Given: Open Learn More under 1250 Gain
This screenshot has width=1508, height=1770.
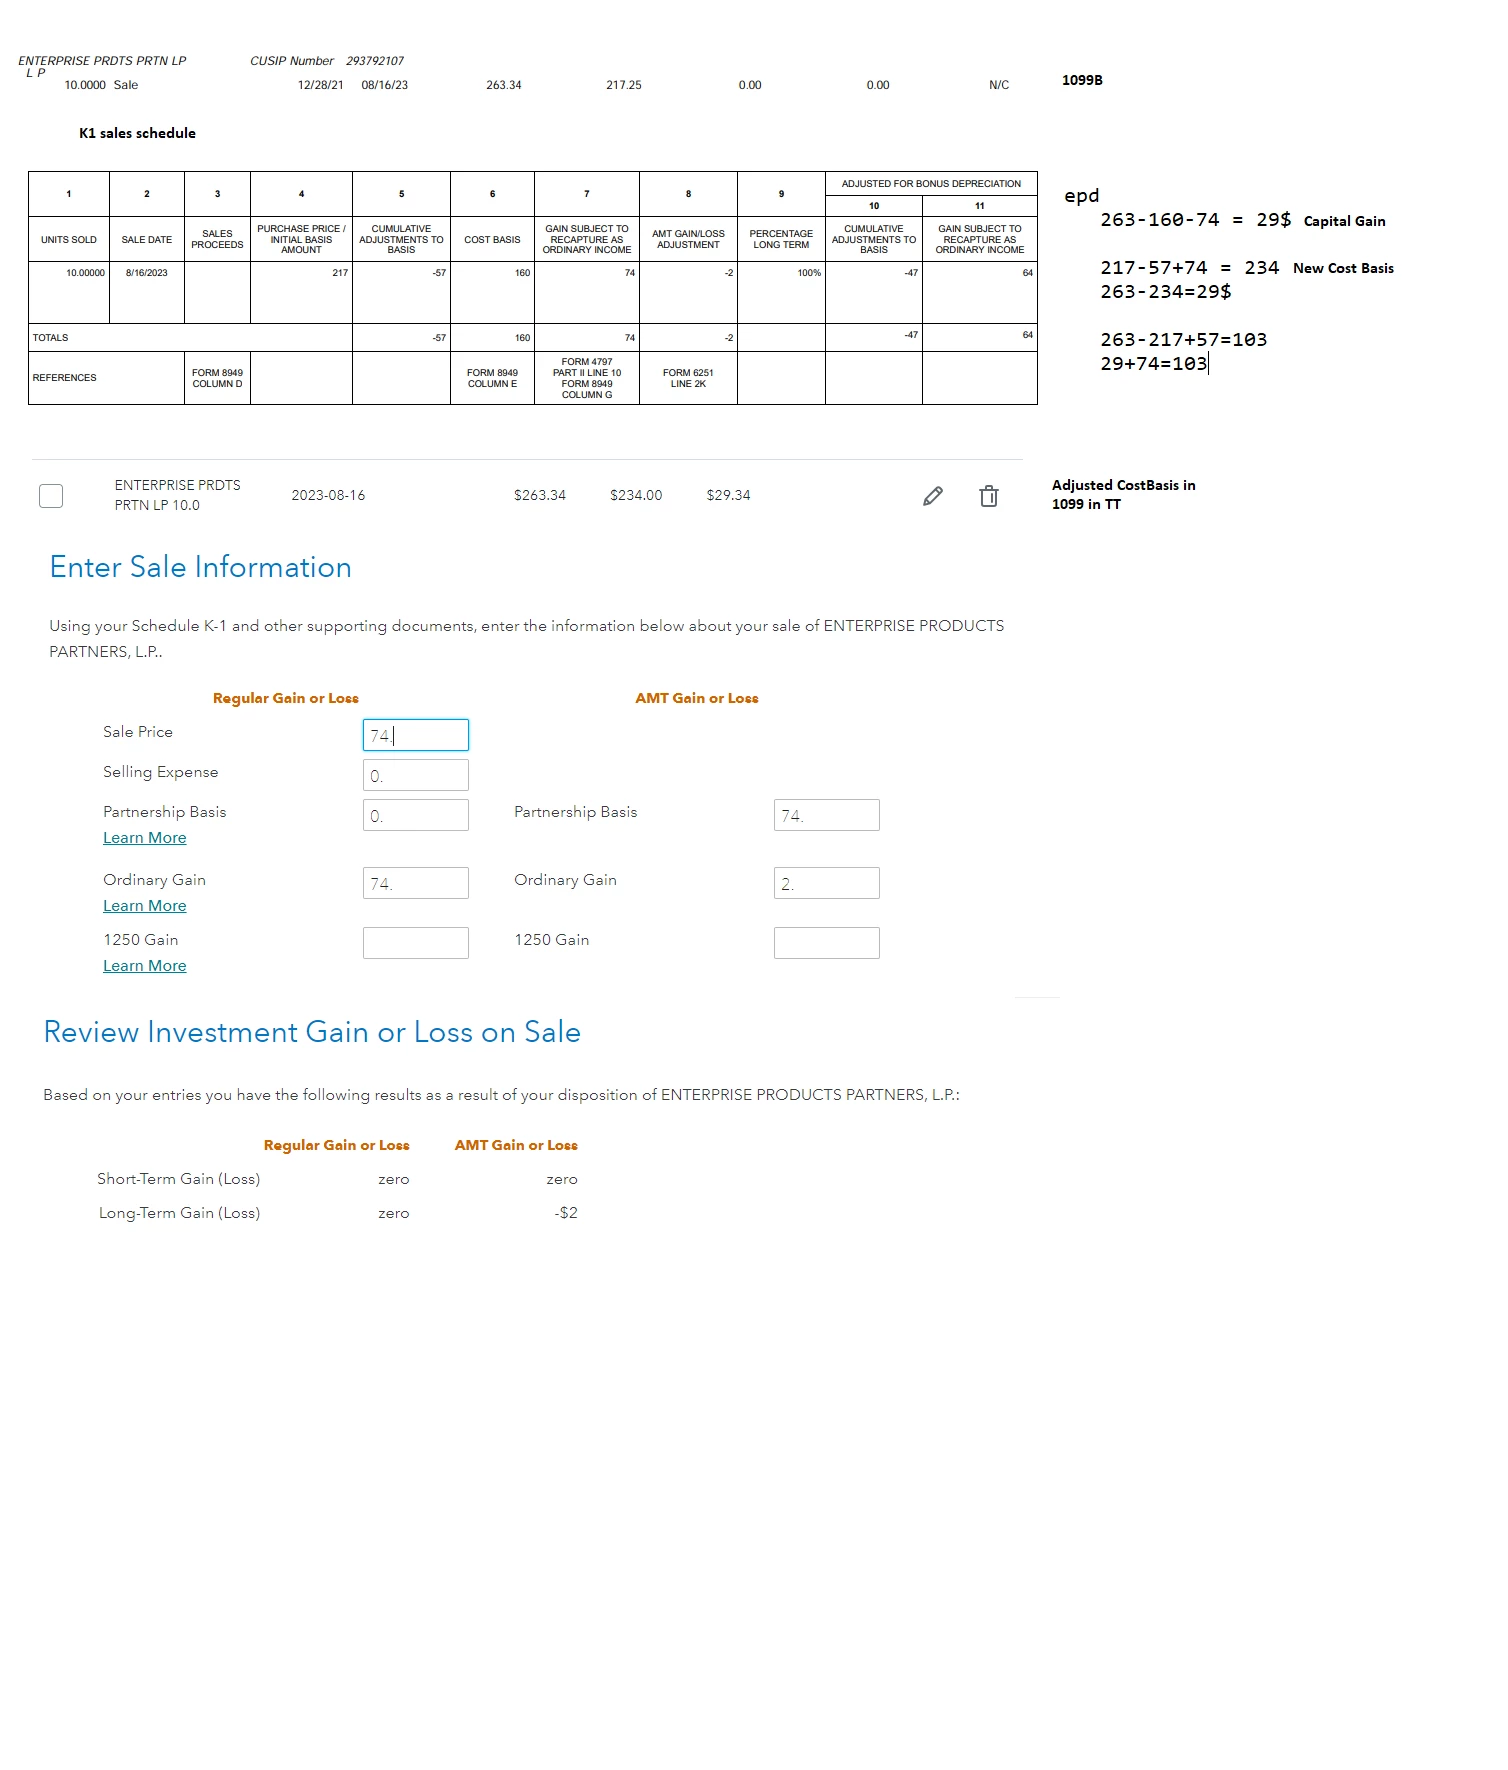Looking at the screenshot, I should coord(144,966).
